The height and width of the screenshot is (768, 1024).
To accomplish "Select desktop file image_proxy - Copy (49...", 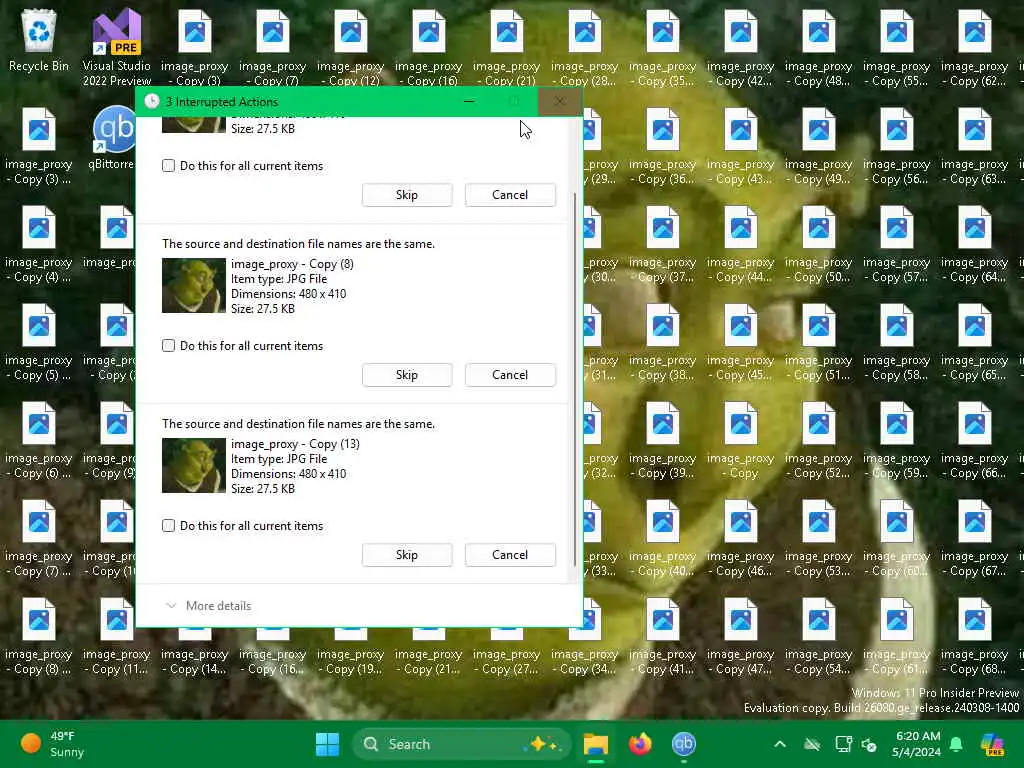I will click(818, 145).
